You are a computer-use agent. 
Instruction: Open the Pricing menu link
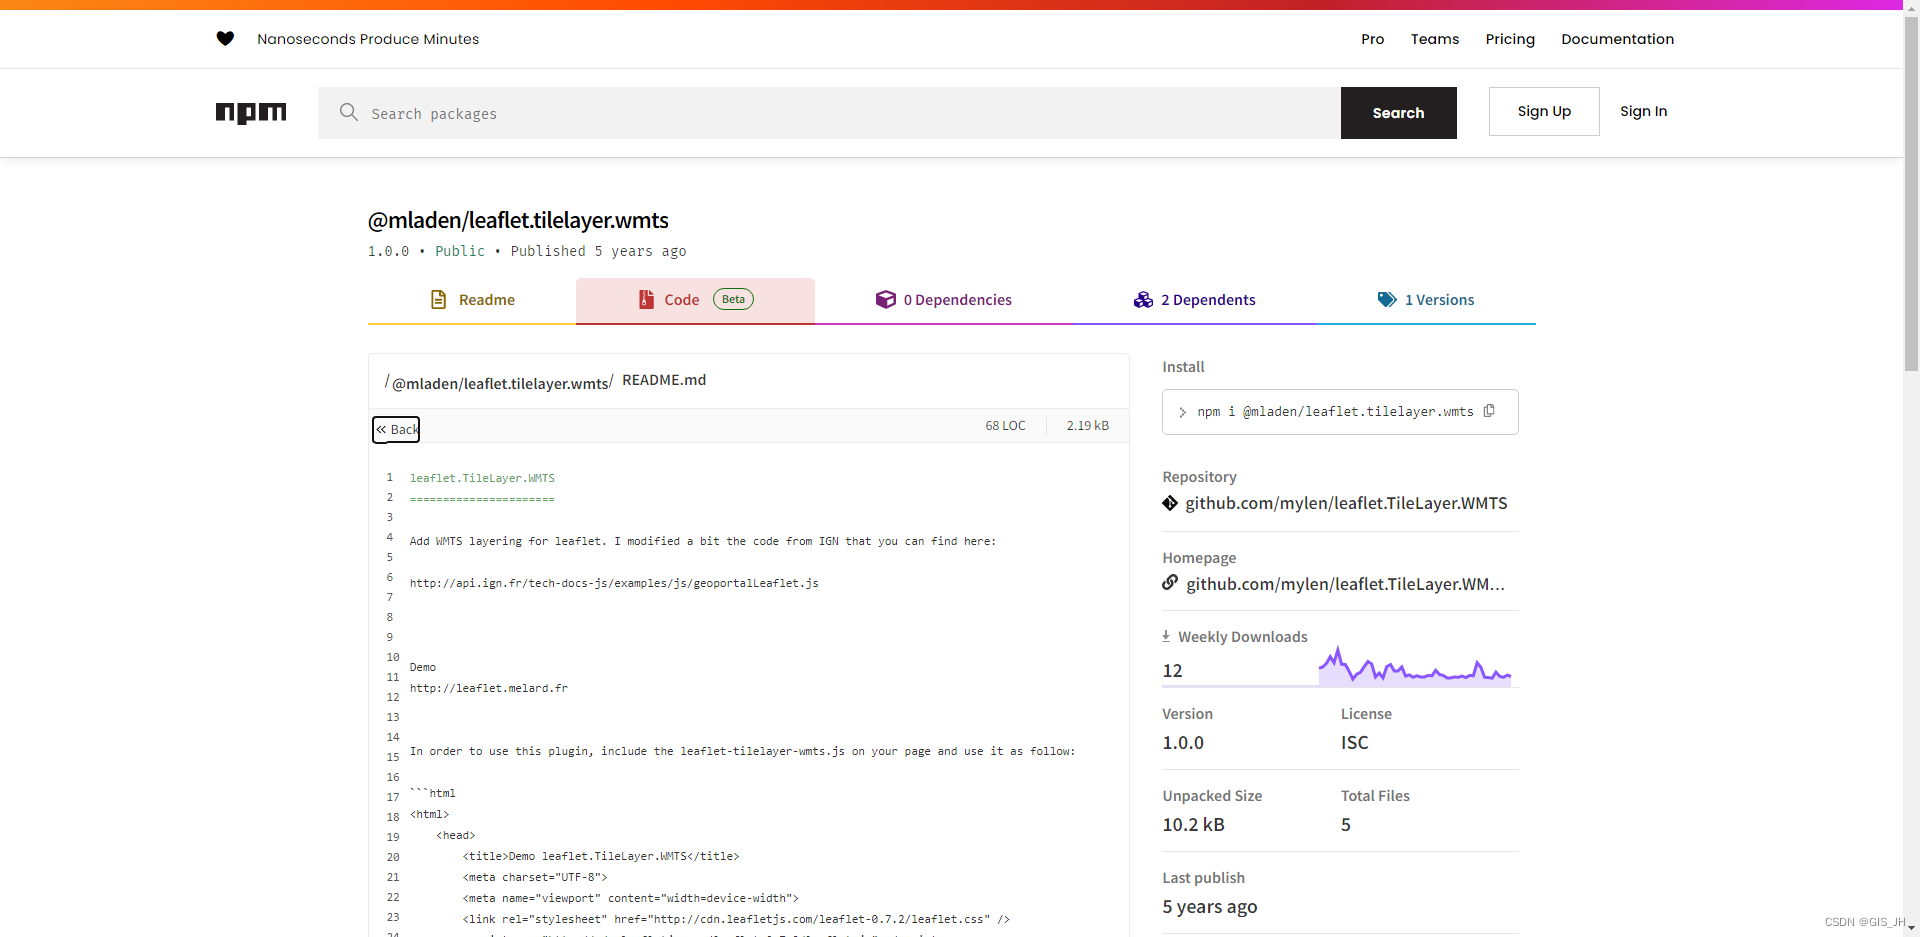pos(1510,39)
